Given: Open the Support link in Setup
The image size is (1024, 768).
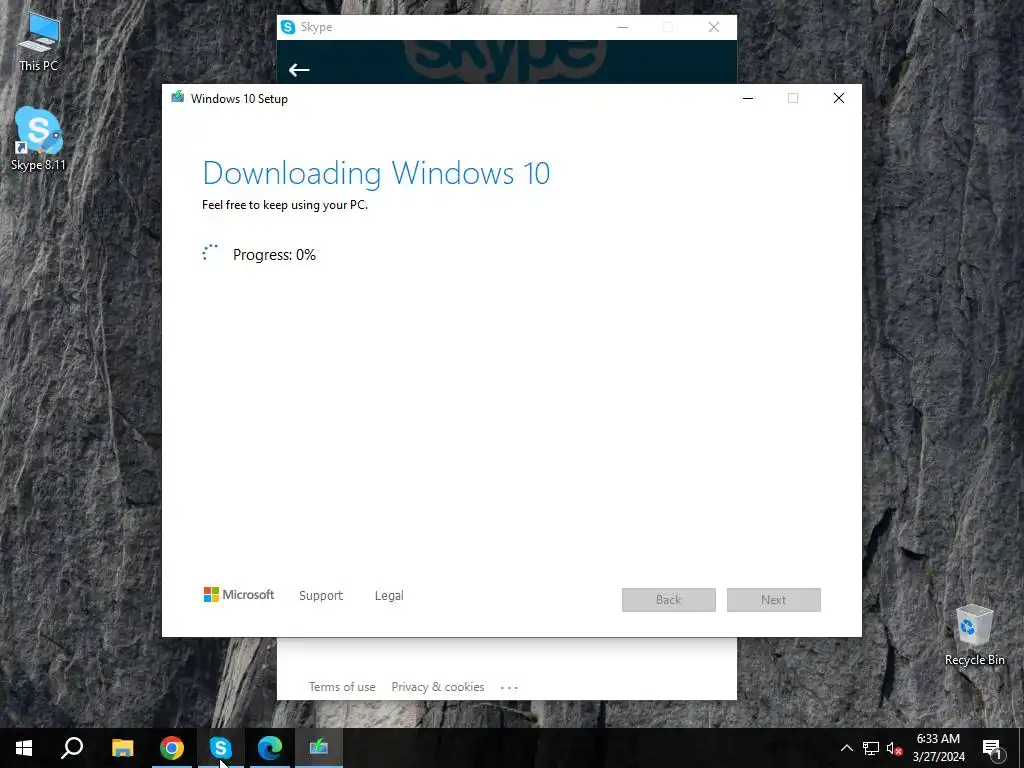Looking at the screenshot, I should coord(321,596).
